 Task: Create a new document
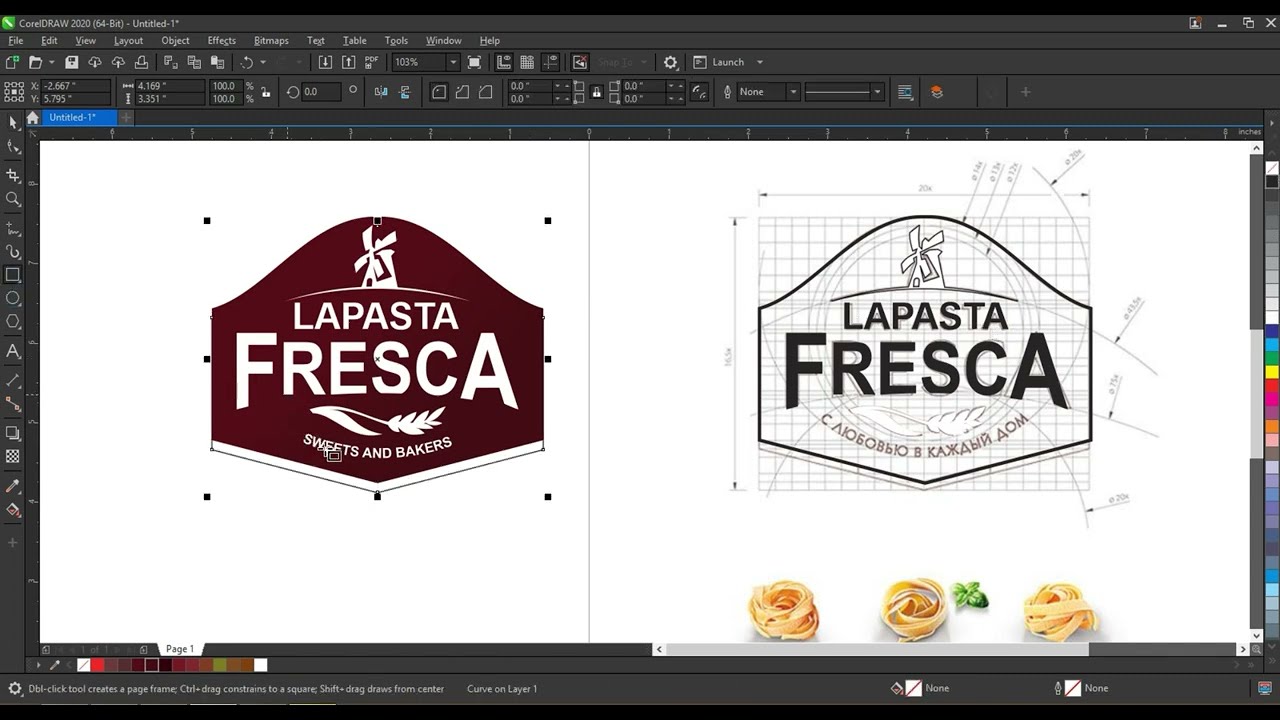(x=13, y=62)
